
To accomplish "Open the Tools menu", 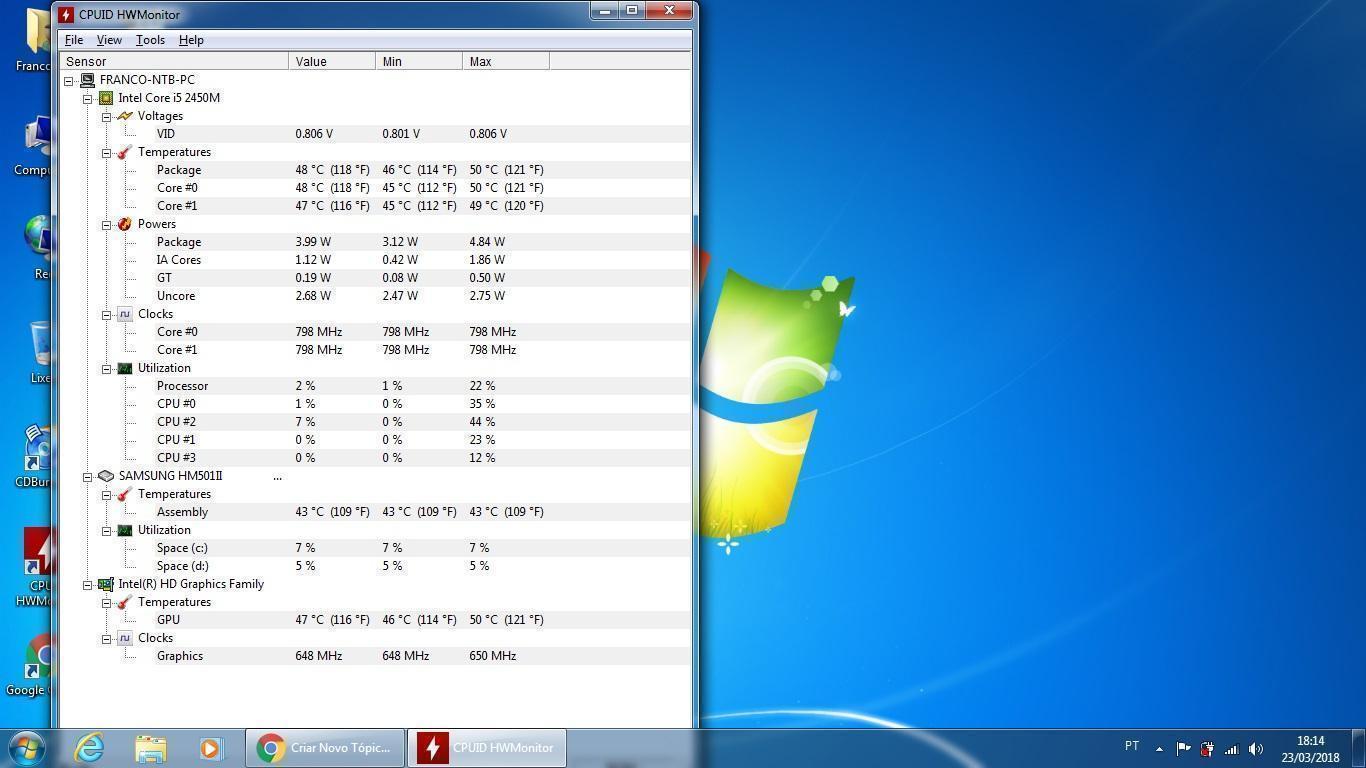I will 150,40.
